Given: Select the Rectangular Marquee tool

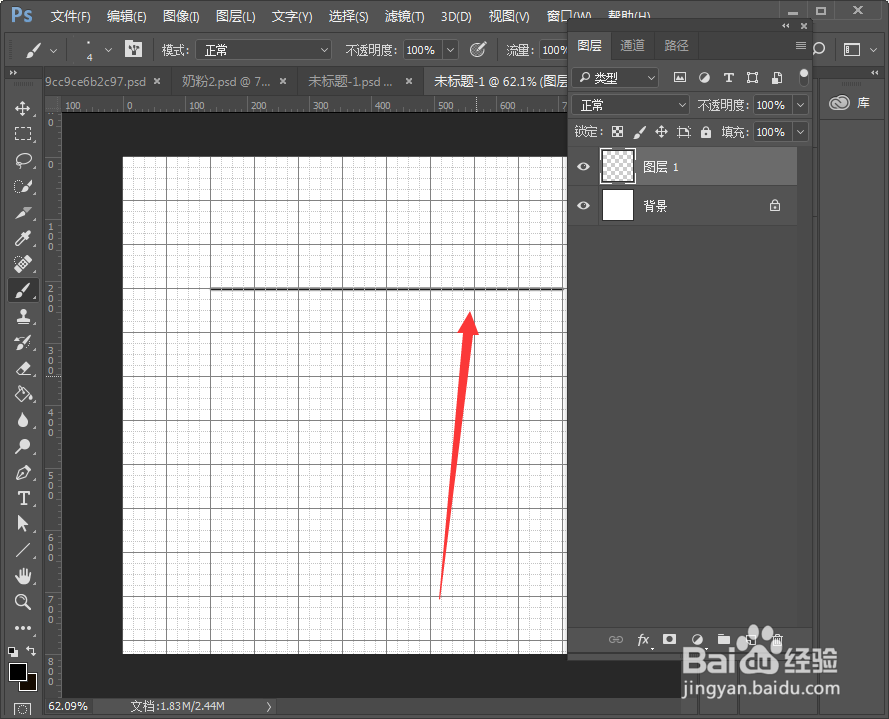Looking at the screenshot, I should coord(23,134).
